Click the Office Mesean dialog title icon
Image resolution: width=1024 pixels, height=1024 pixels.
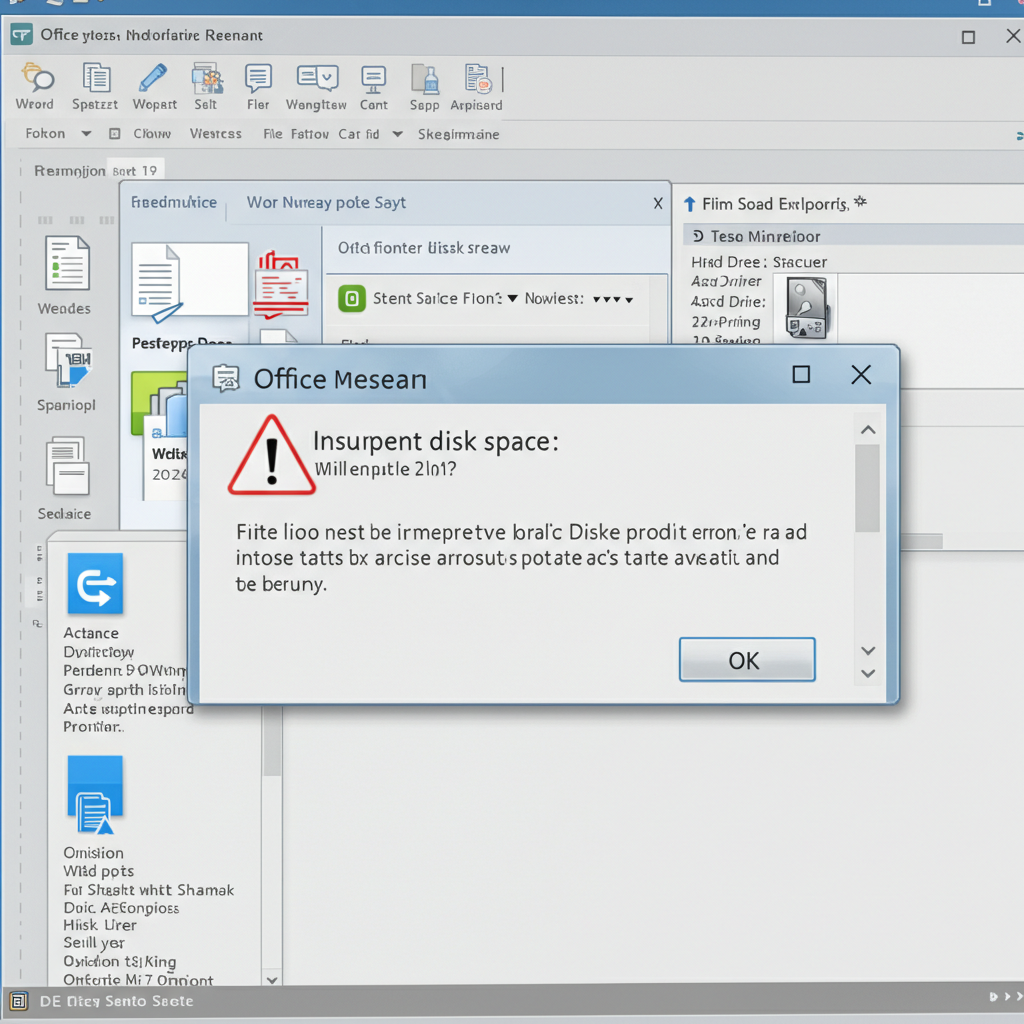pyautogui.click(x=226, y=378)
